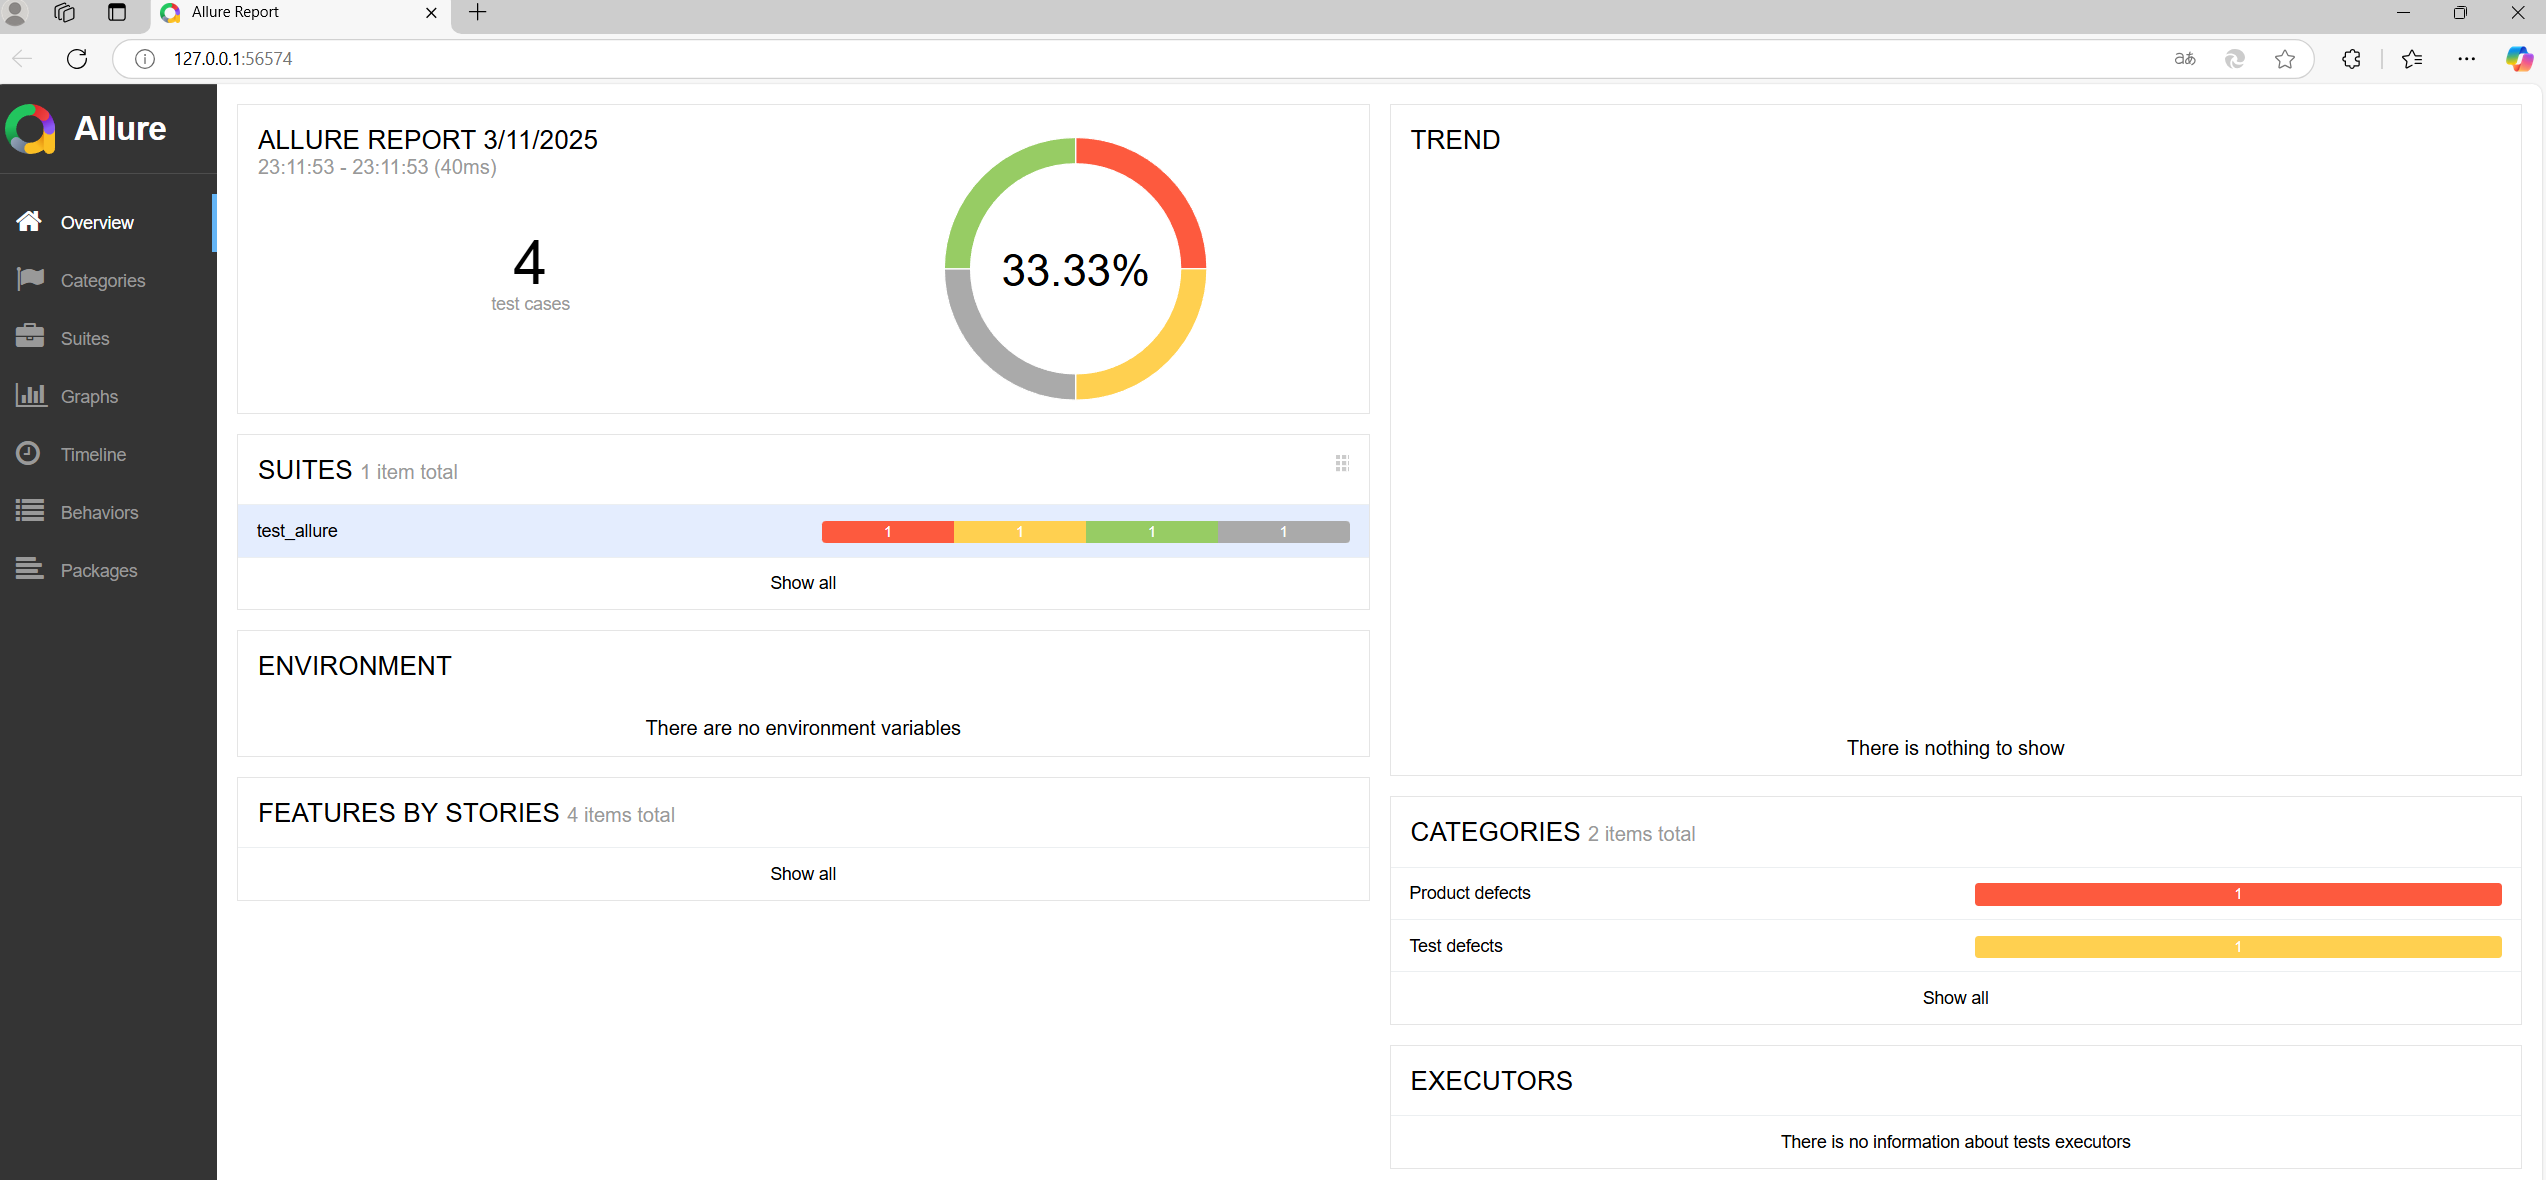Add page to favorites star

2284,59
